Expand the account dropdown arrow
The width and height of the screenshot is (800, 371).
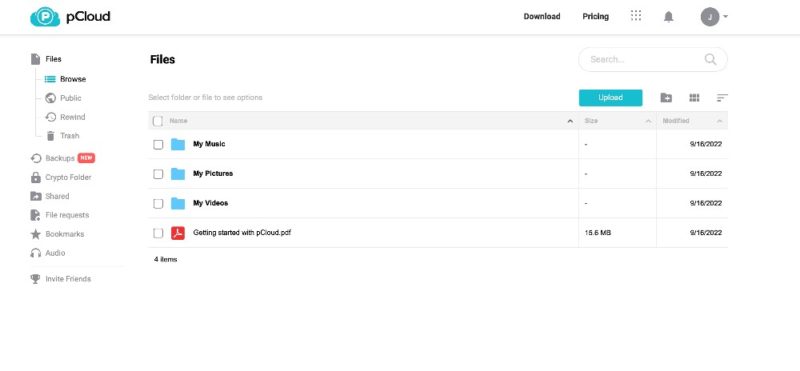(726, 16)
